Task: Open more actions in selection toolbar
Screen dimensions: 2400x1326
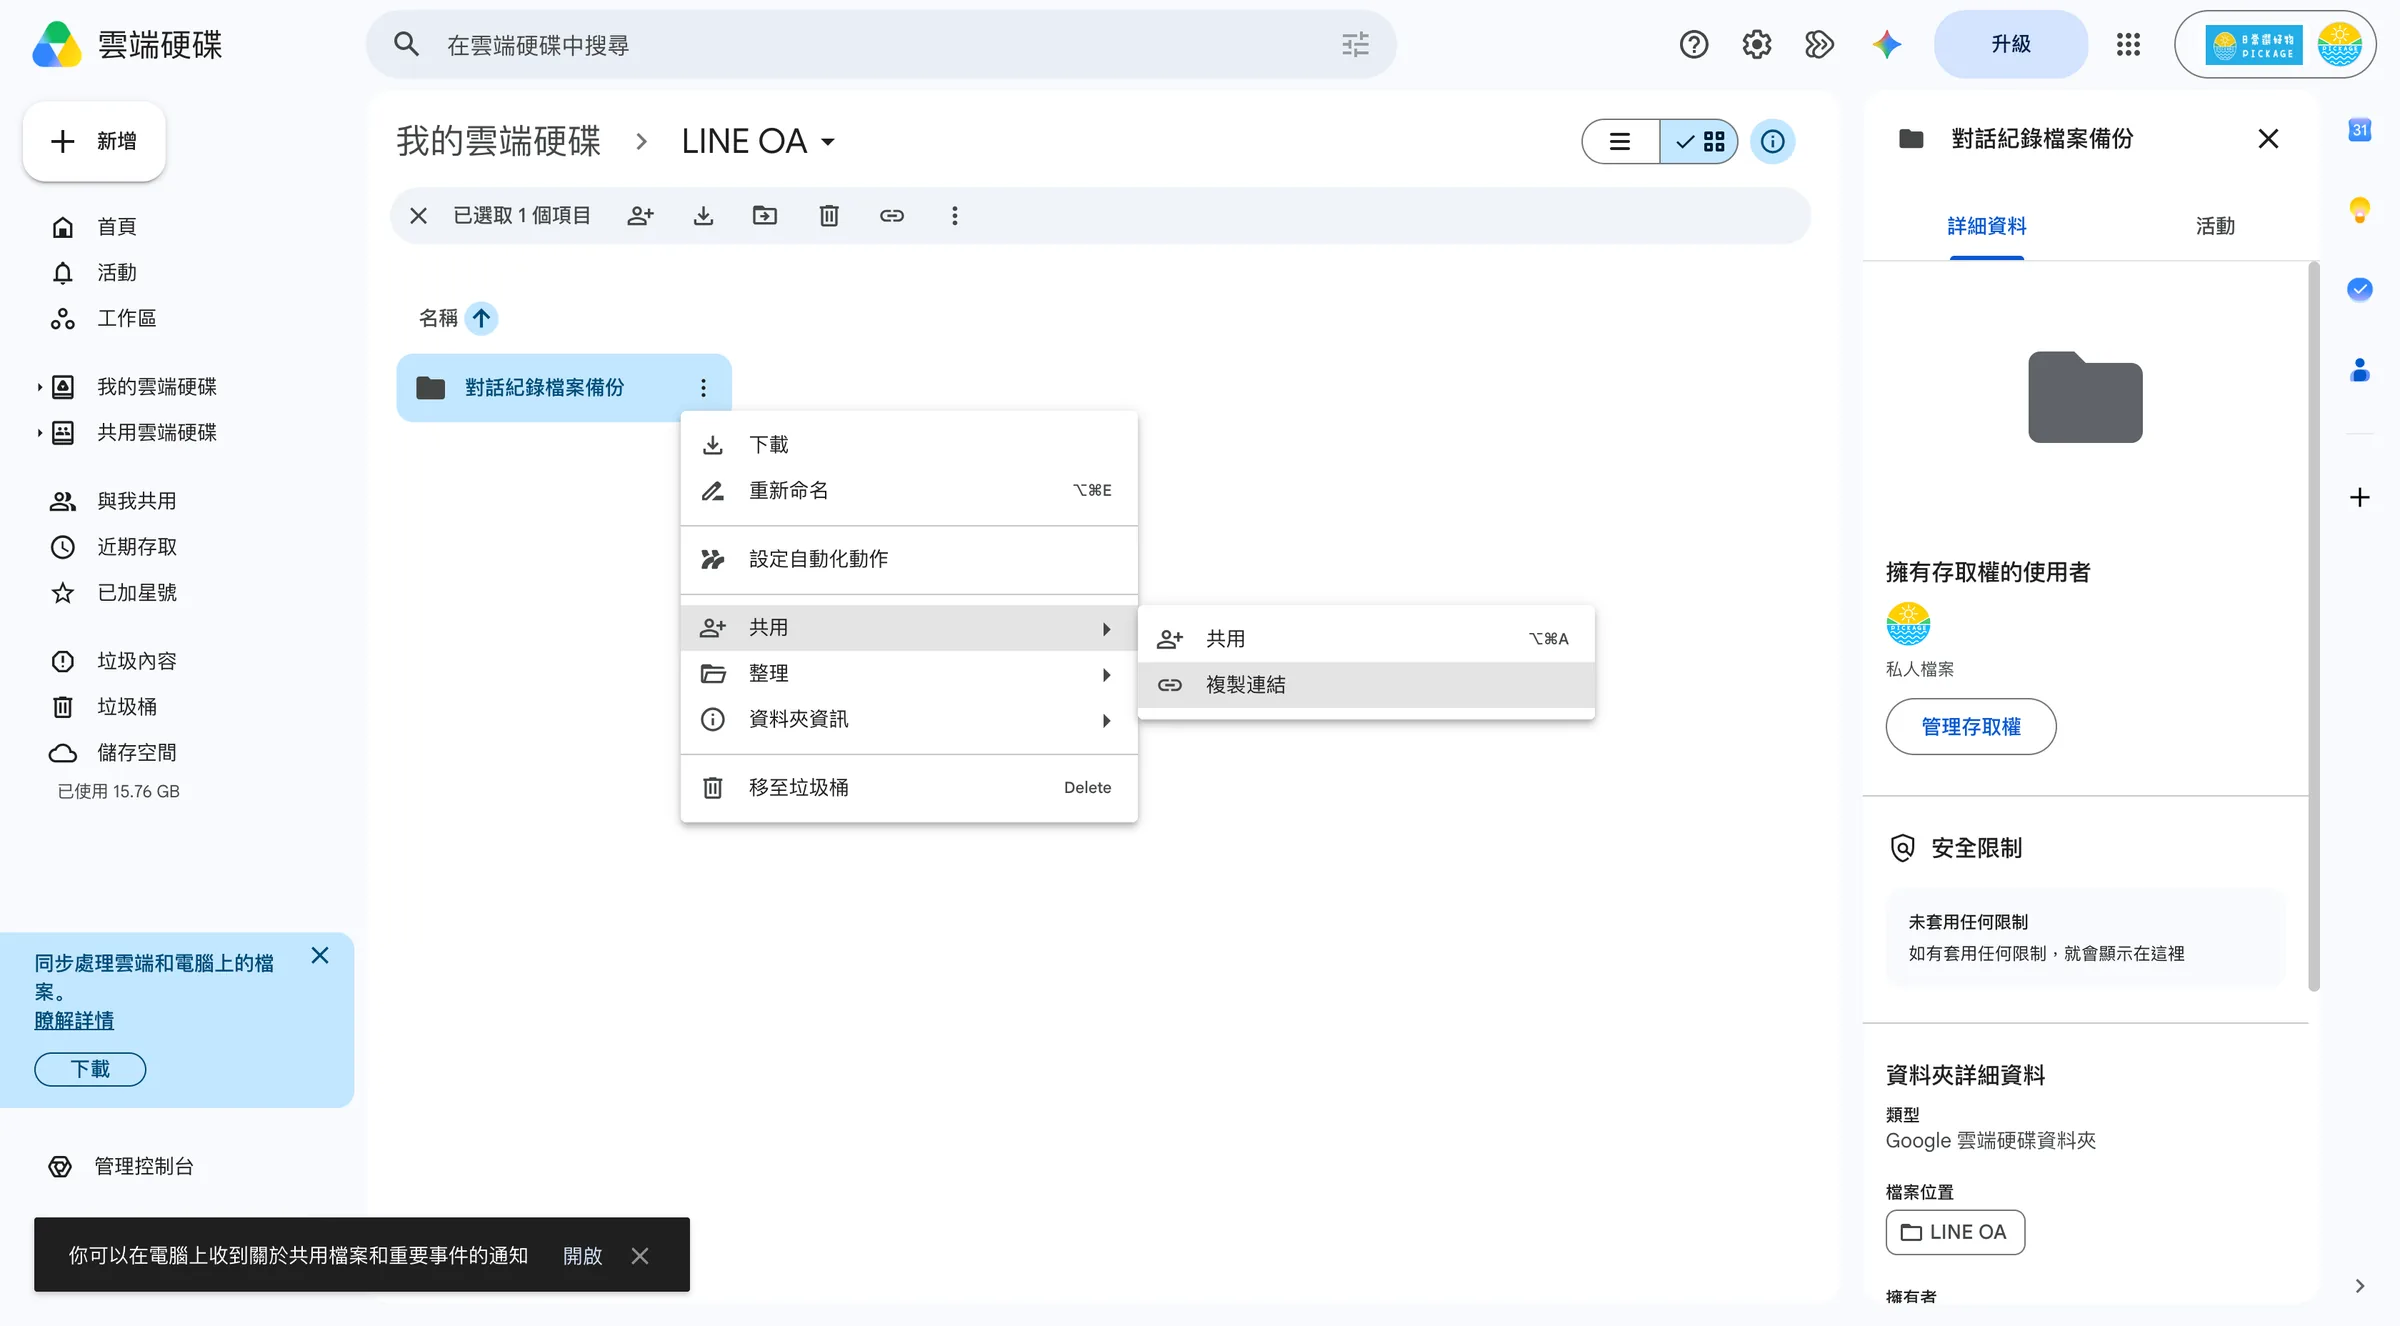Action: coord(955,215)
